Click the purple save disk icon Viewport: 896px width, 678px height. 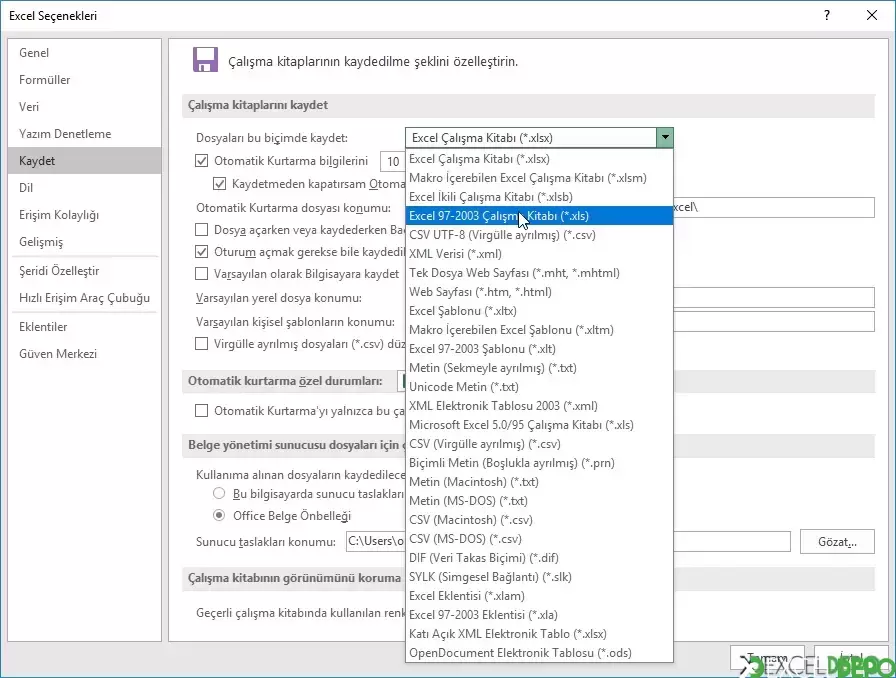[x=205, y=60]
